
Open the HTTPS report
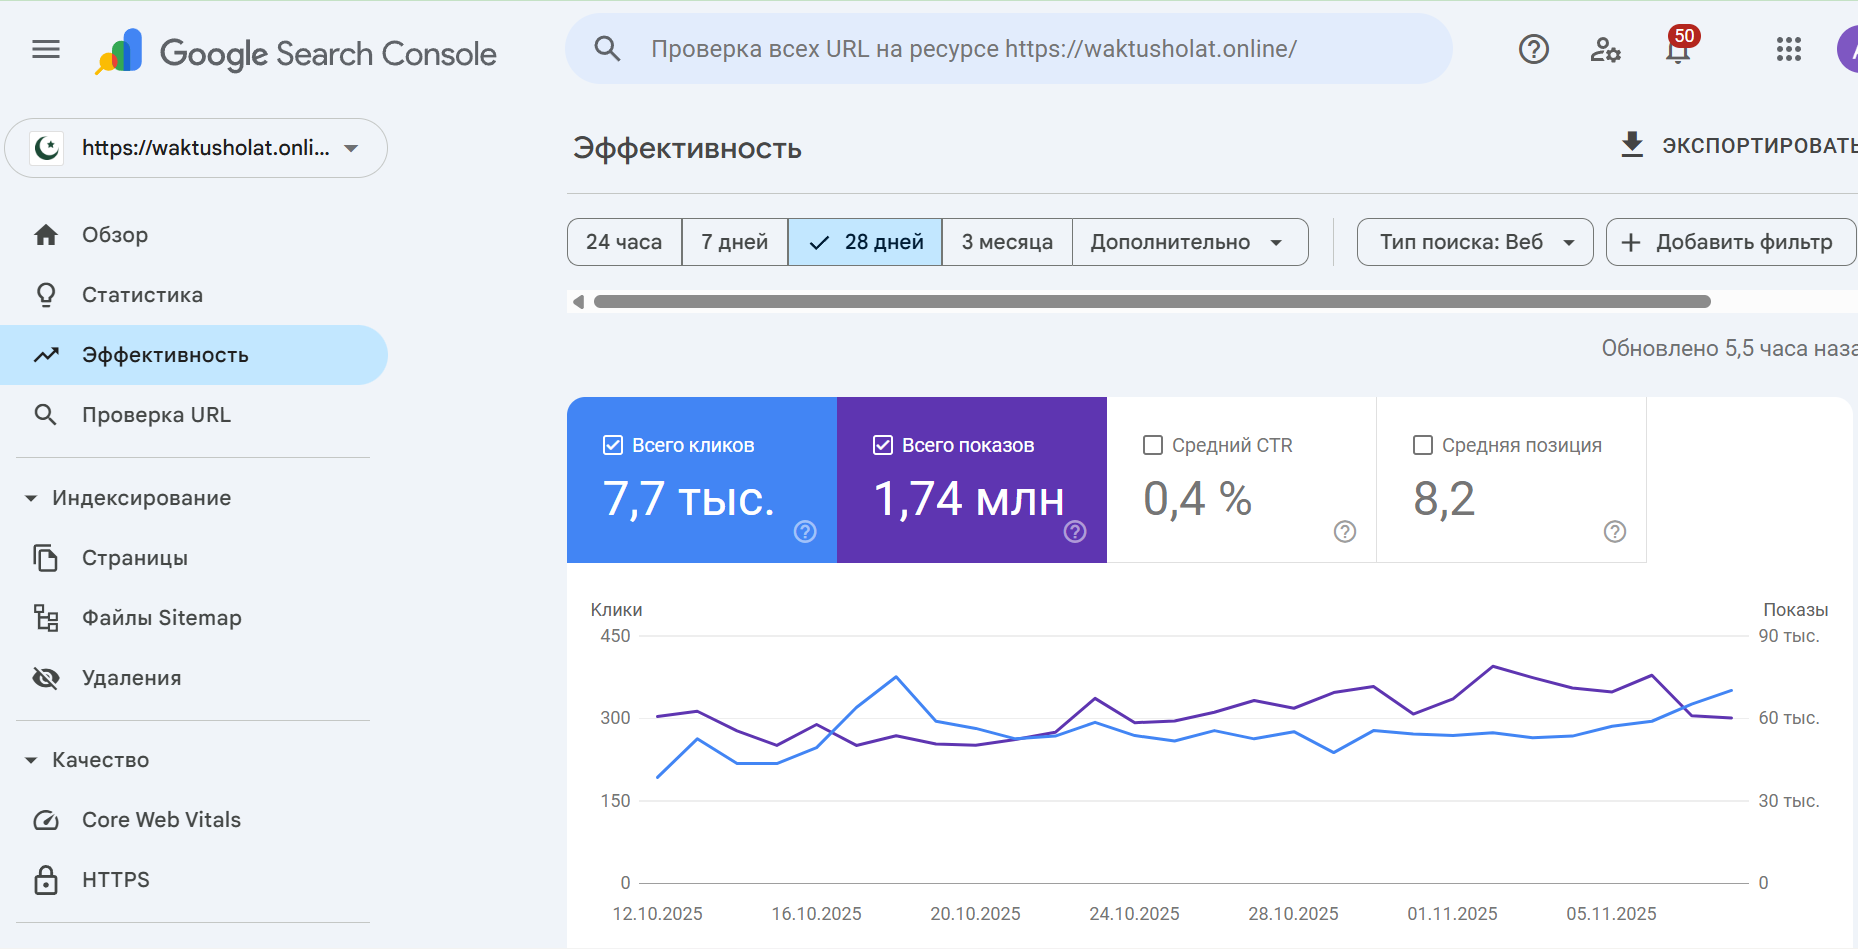pos(194,880)
